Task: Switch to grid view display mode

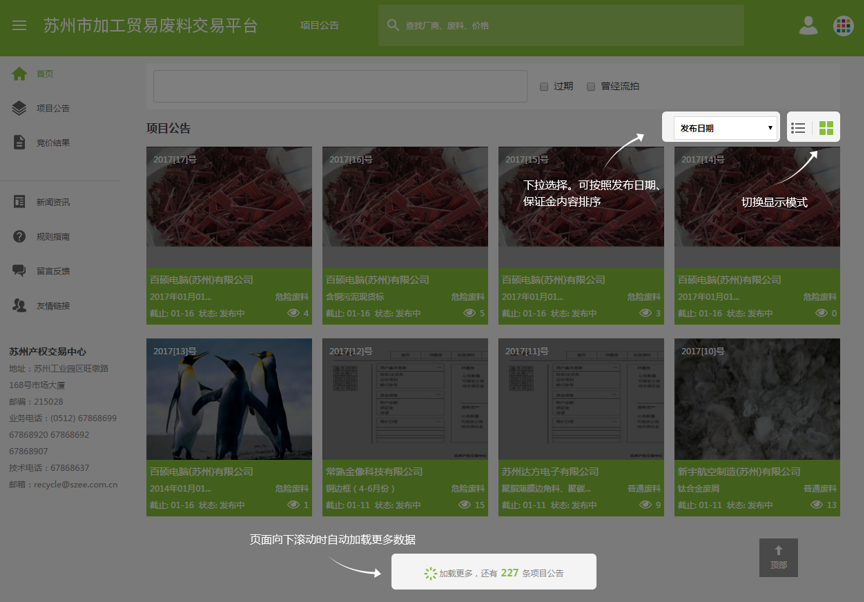Action: (826, 128)
